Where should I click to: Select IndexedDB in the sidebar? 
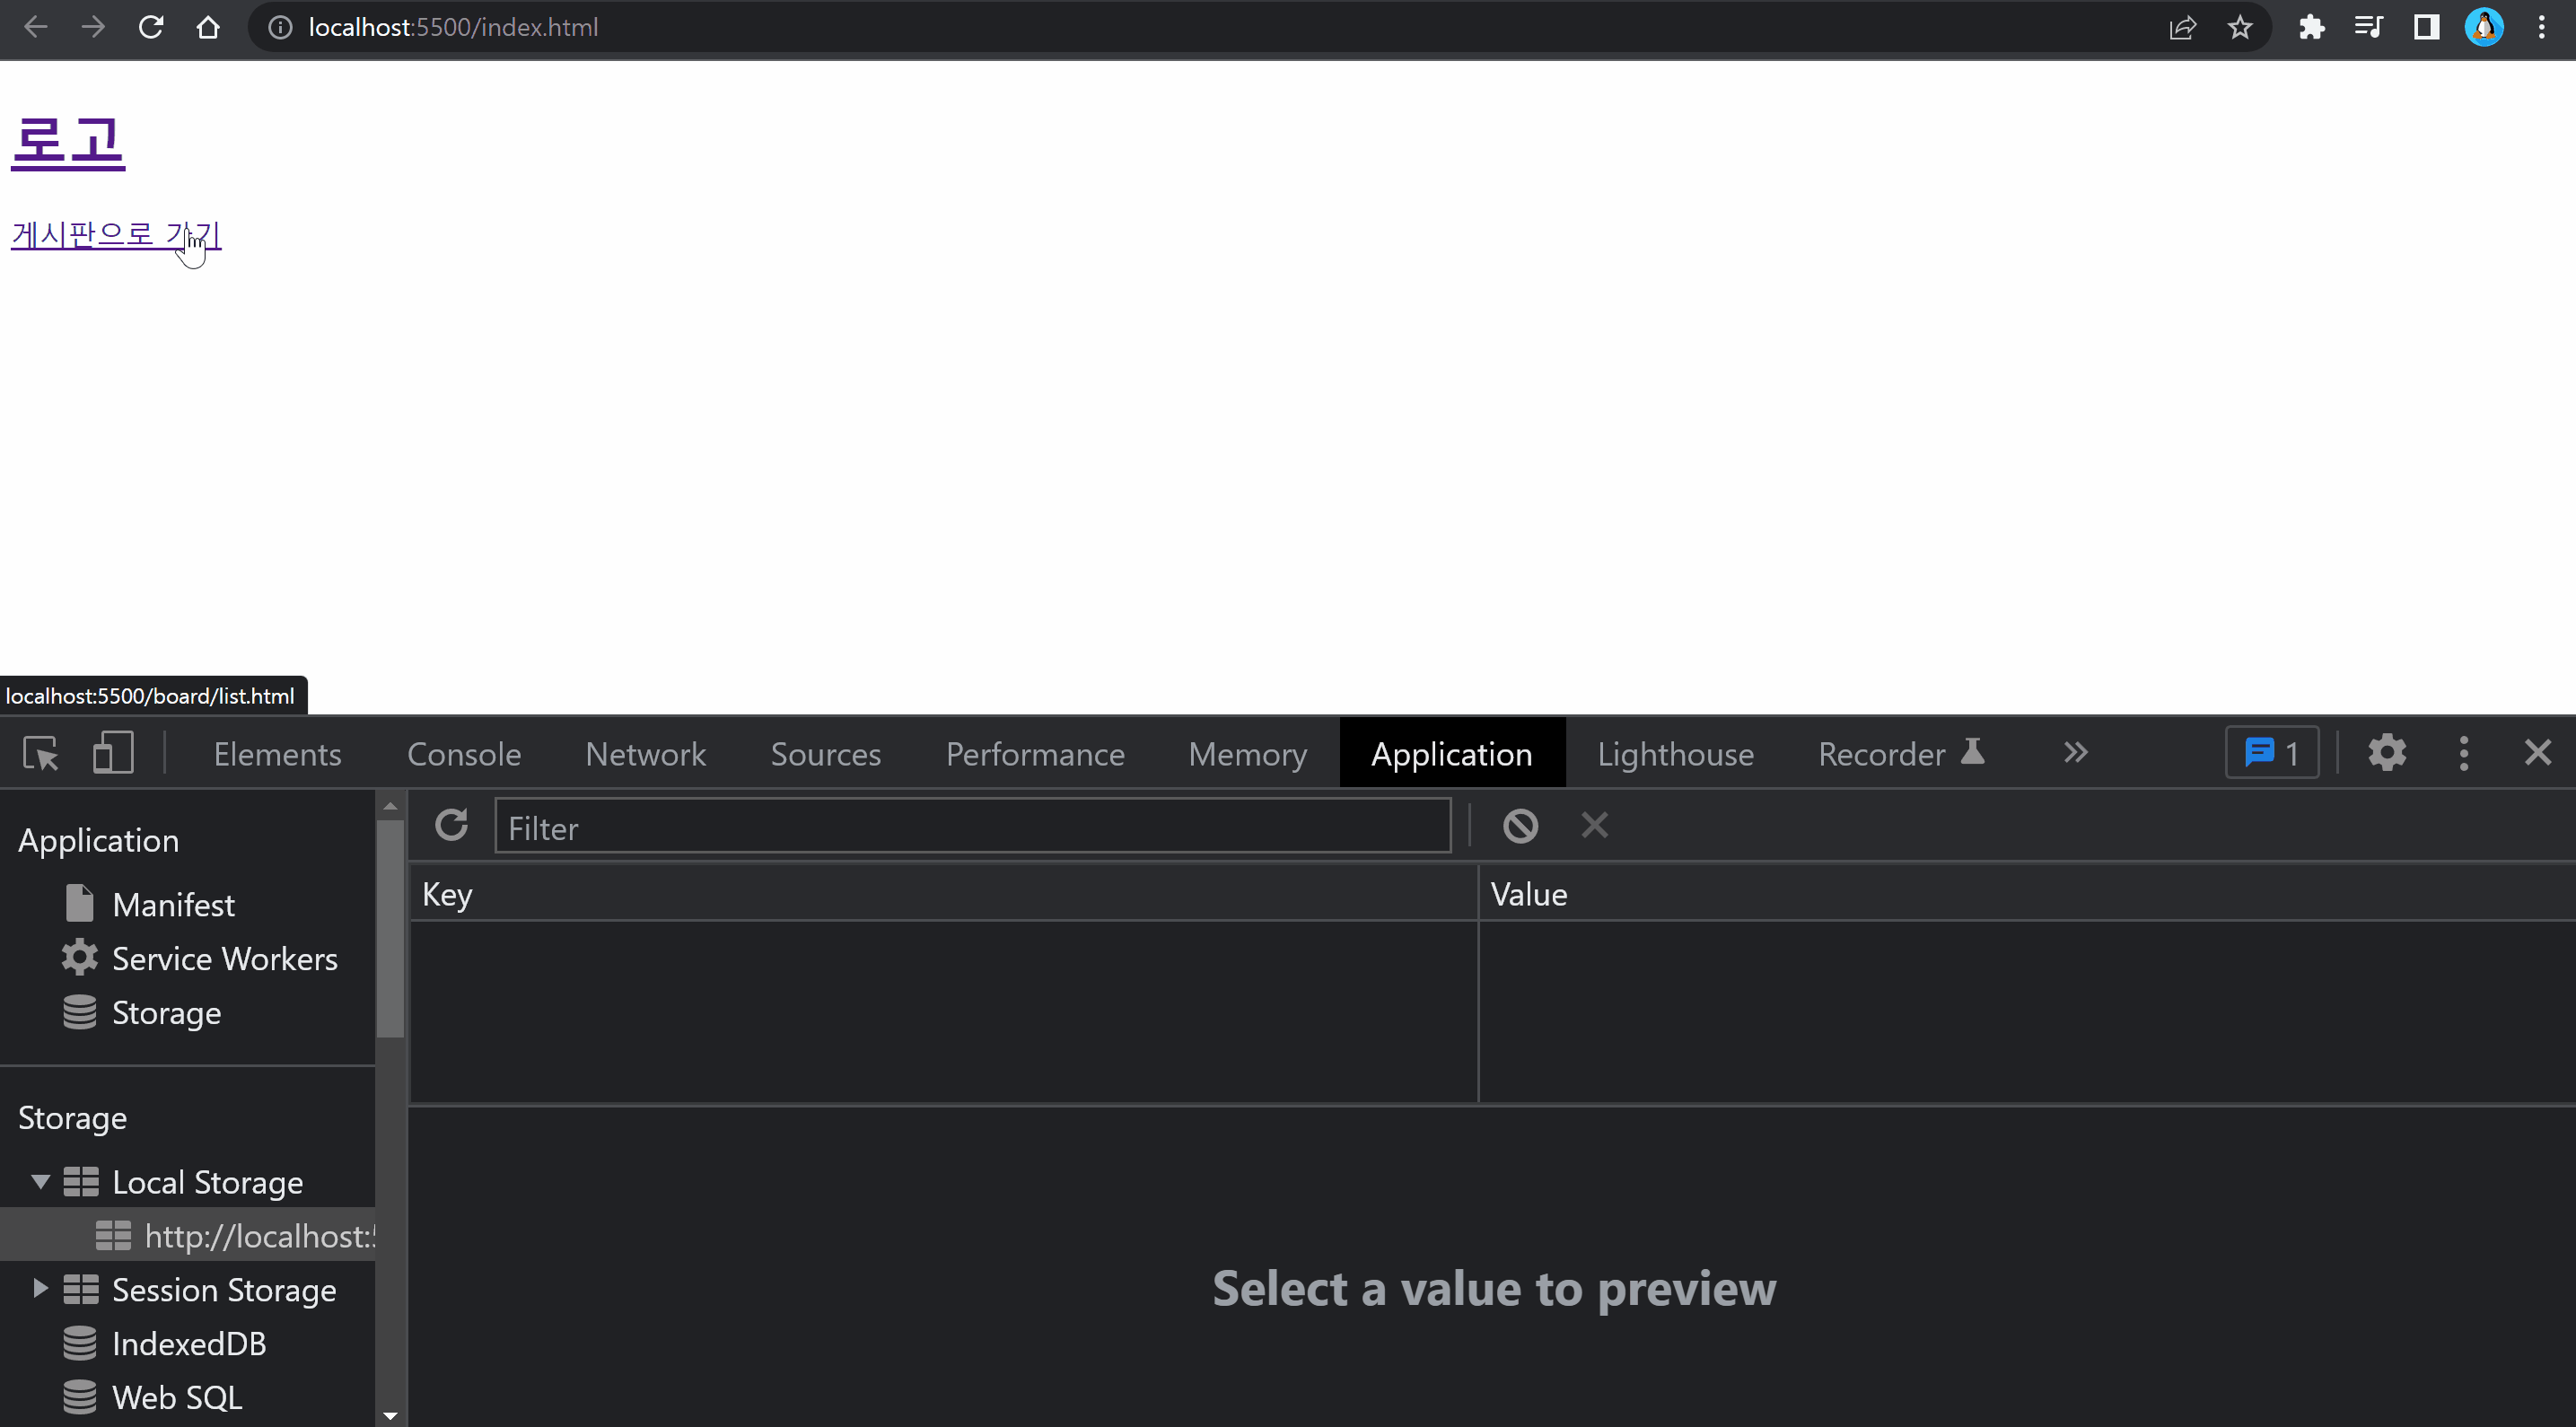188,1344
